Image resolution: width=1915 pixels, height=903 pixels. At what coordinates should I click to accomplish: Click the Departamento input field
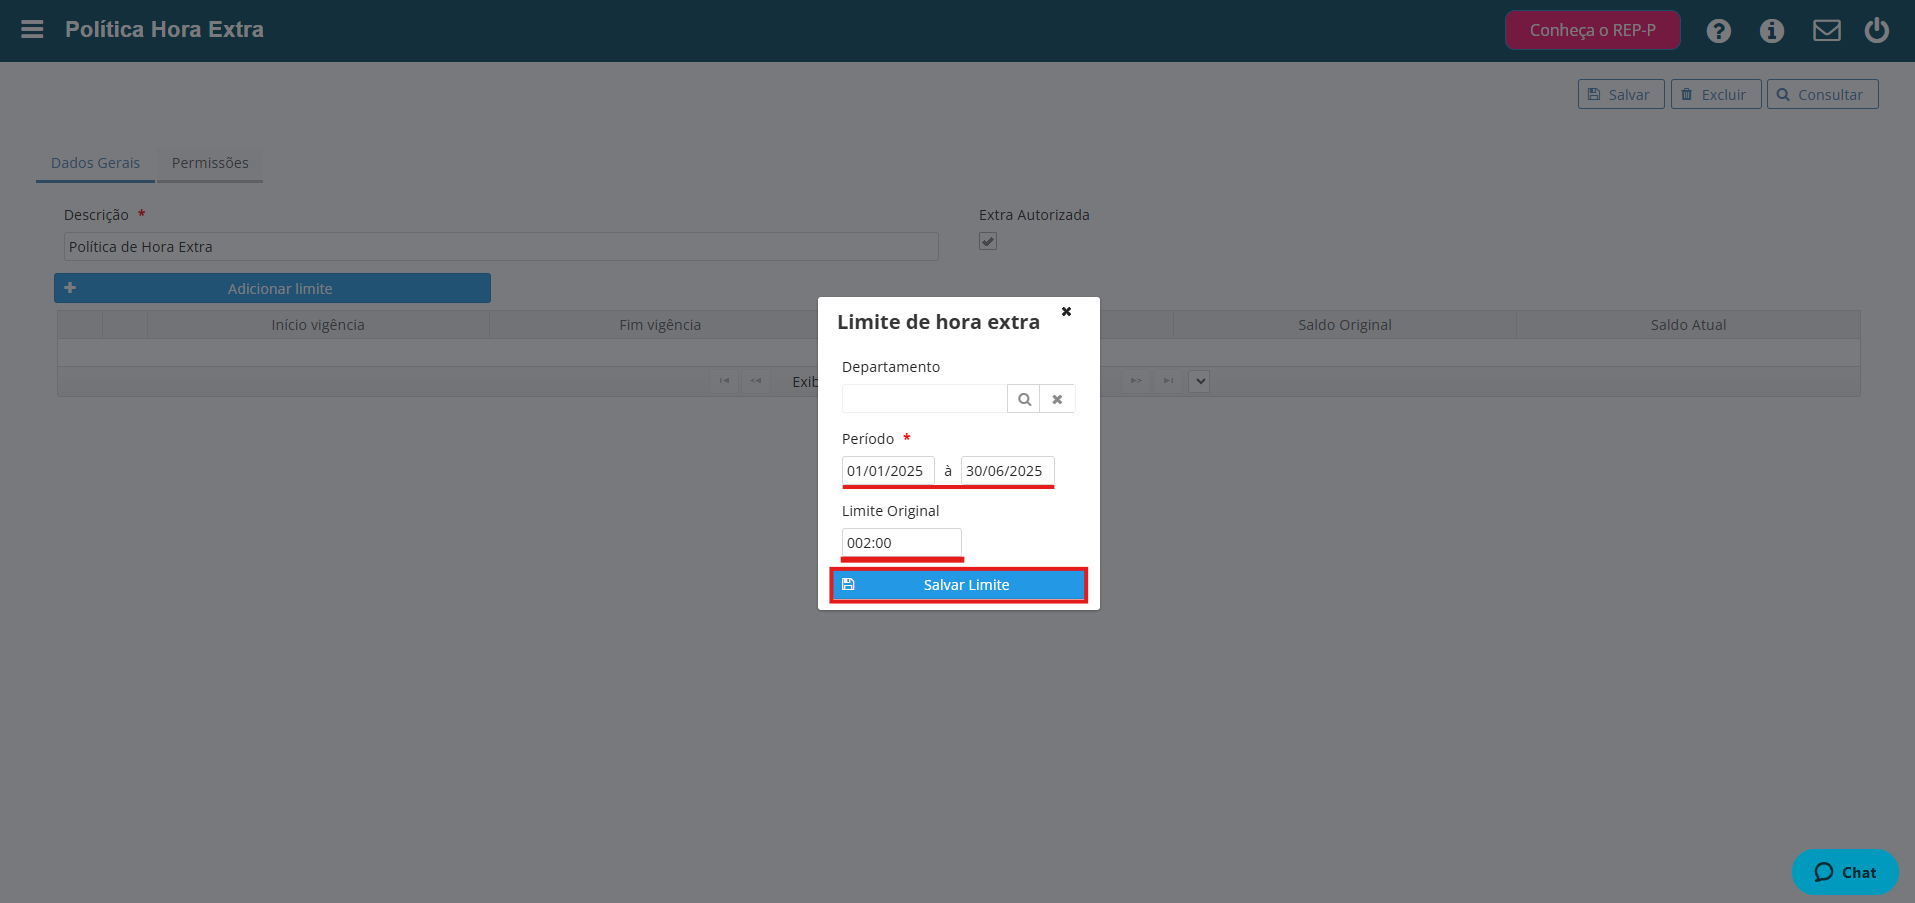(x=924, y=399)
